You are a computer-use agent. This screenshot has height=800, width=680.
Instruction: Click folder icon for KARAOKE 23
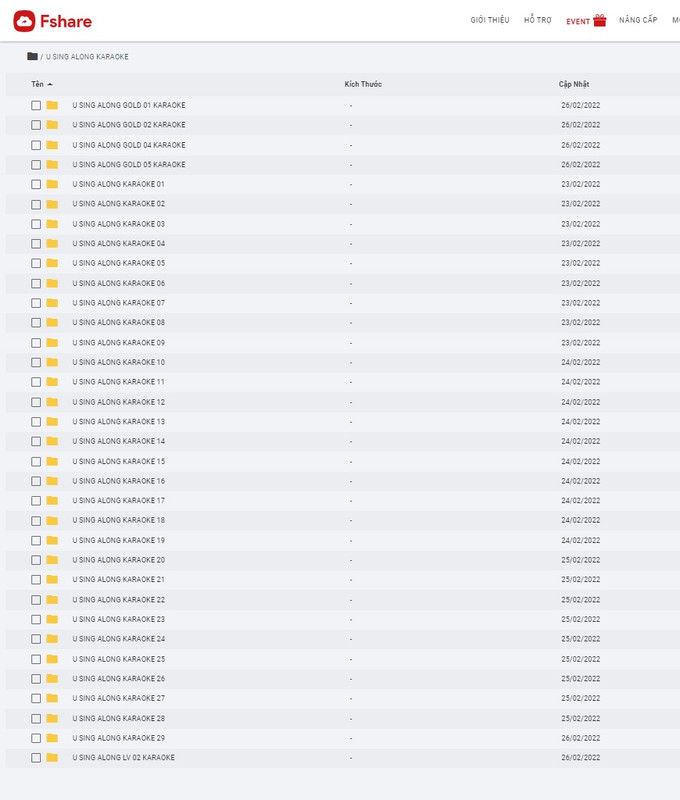52,619
